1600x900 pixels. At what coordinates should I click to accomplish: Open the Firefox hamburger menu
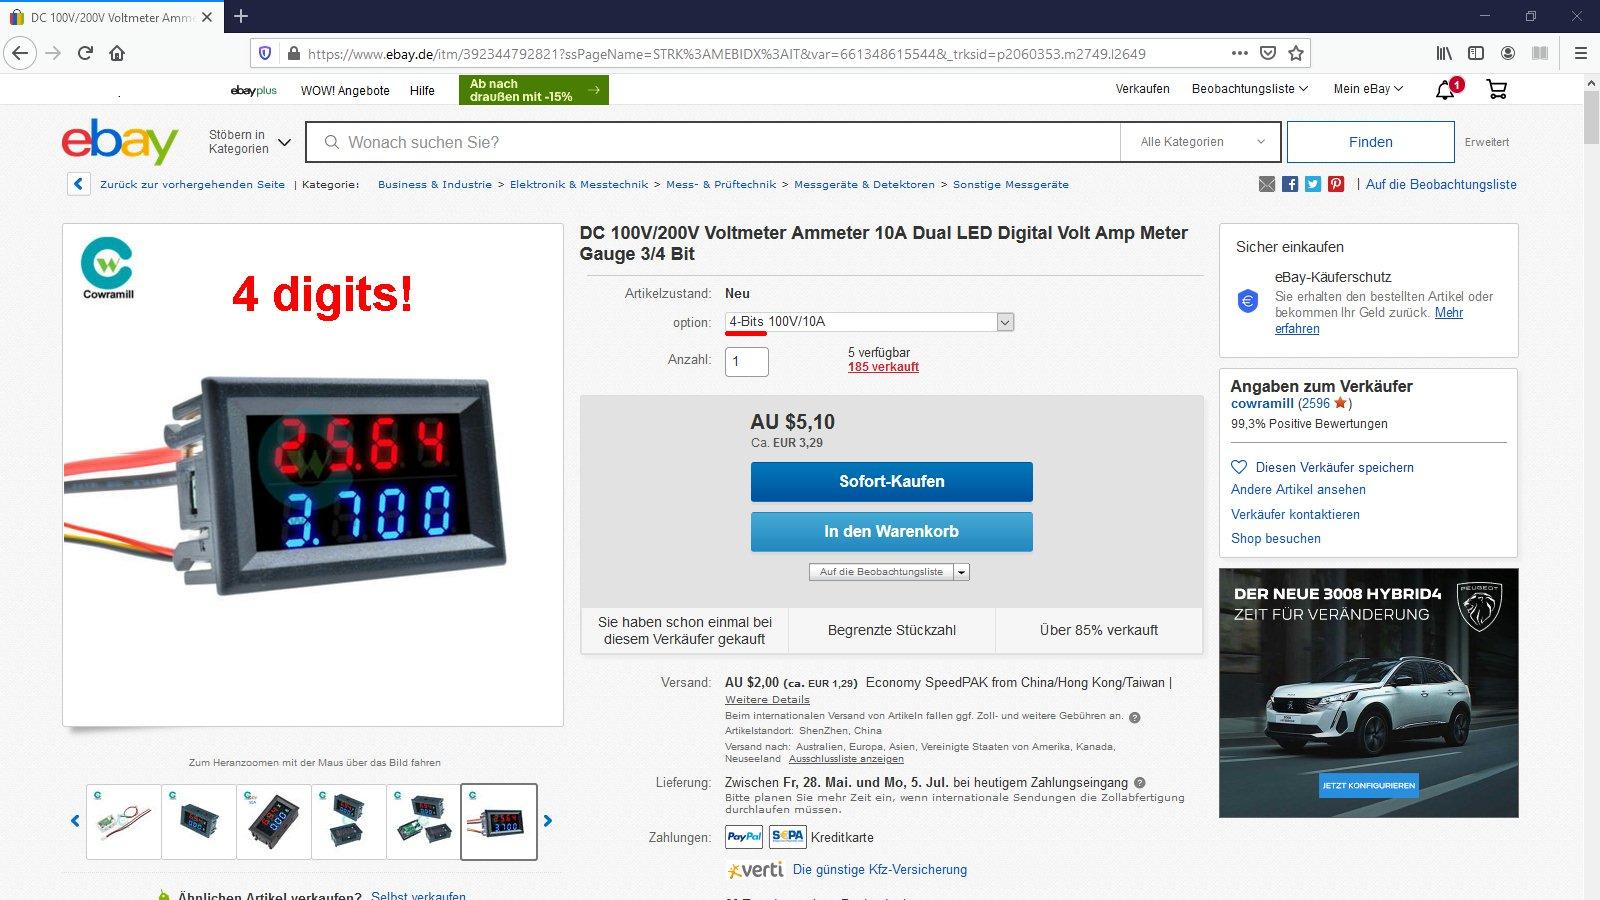[x=1581, y=53]
